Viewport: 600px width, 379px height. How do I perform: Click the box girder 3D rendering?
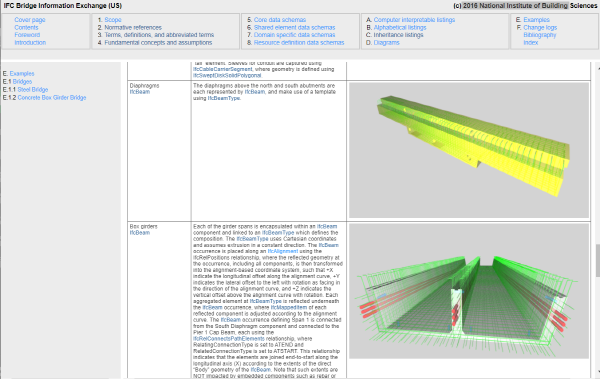[469, 291]
